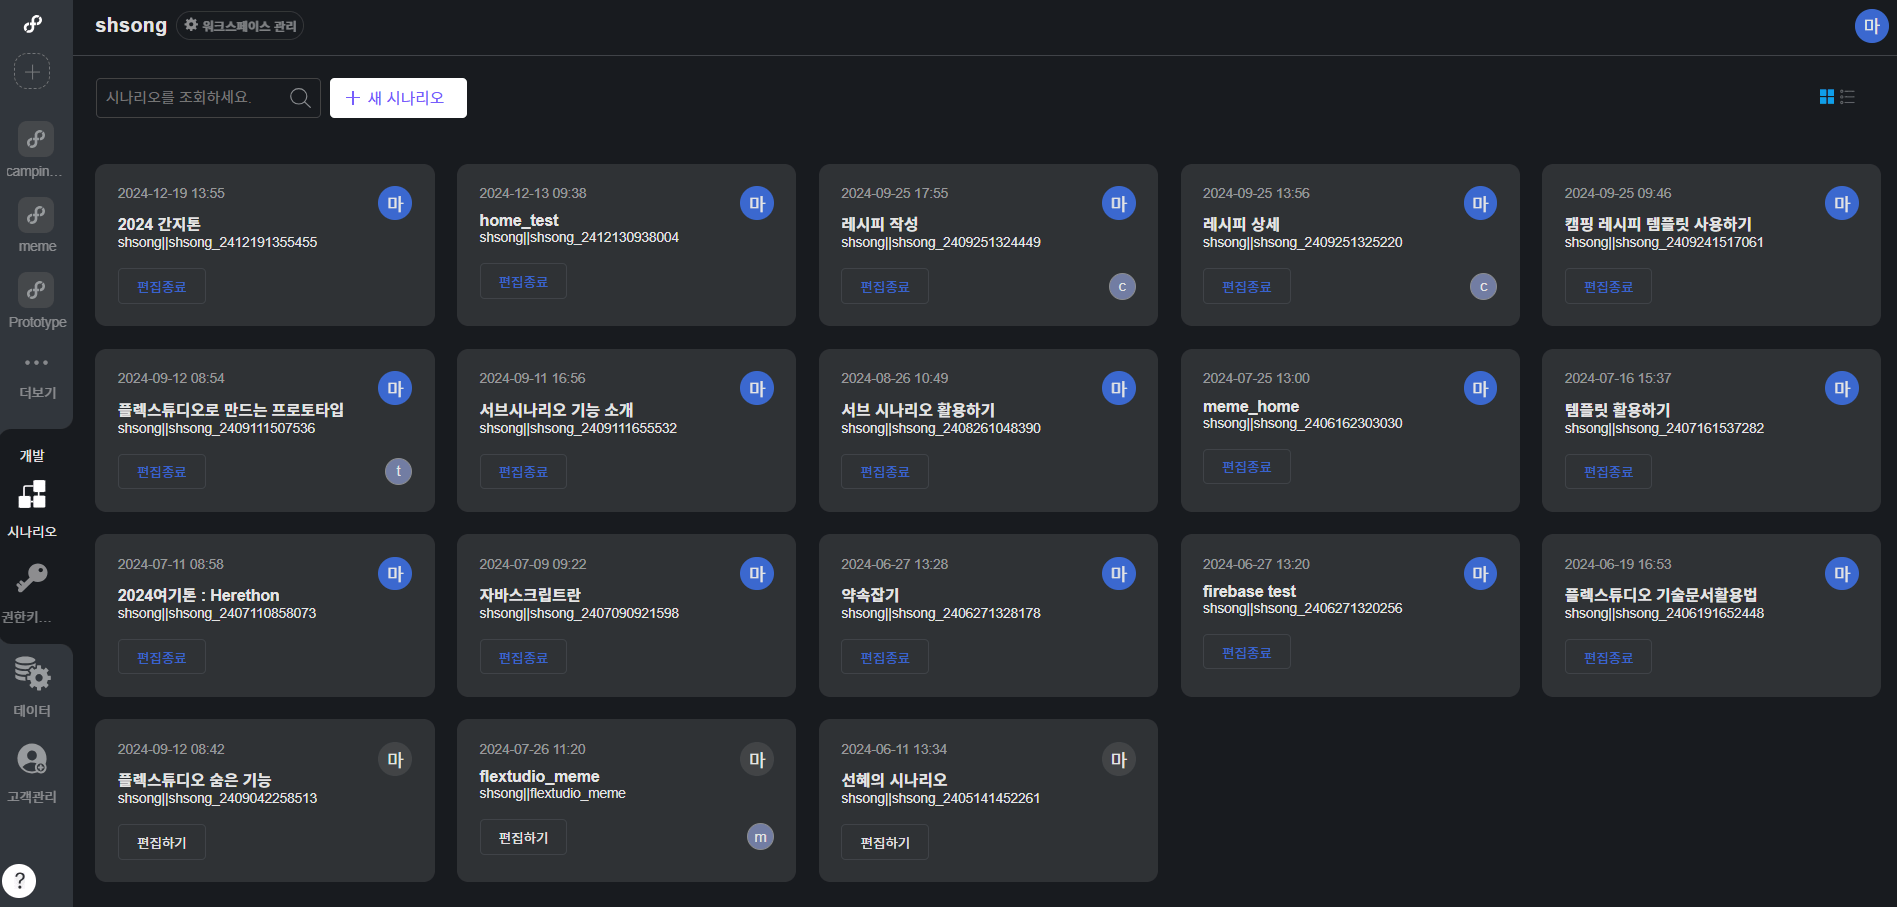This screenshot has height=907, width=1897.
Task: Open the 2024 간지톤 scenario title
Action: click(159, 224)
